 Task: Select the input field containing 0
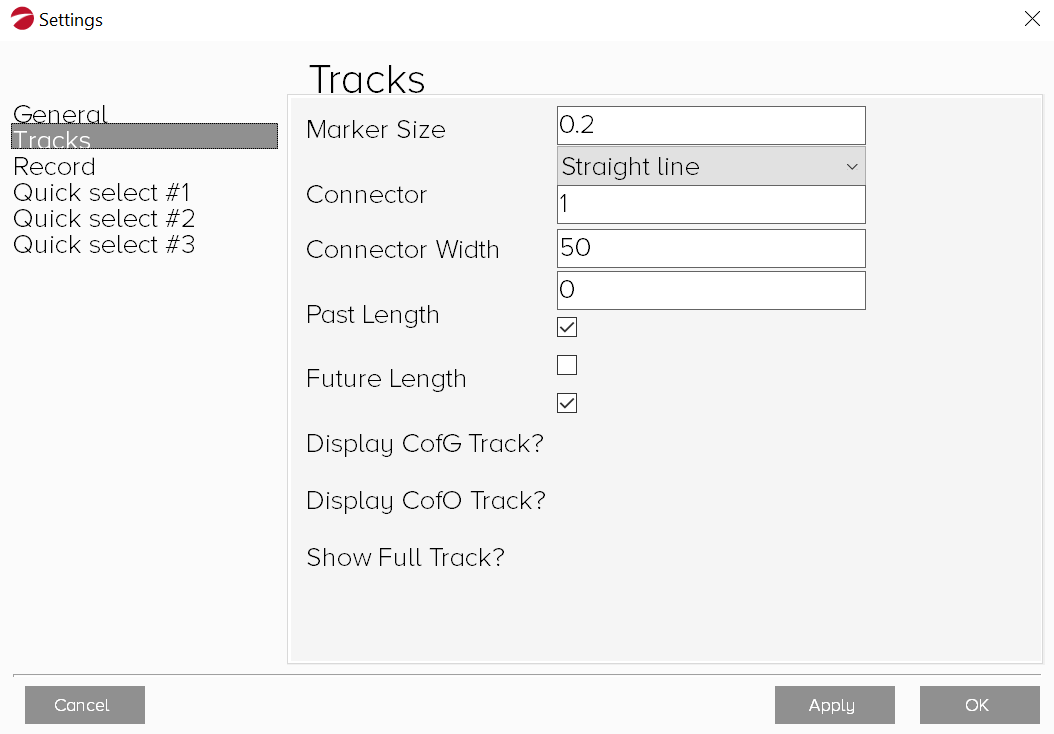(x=710, y=290)
